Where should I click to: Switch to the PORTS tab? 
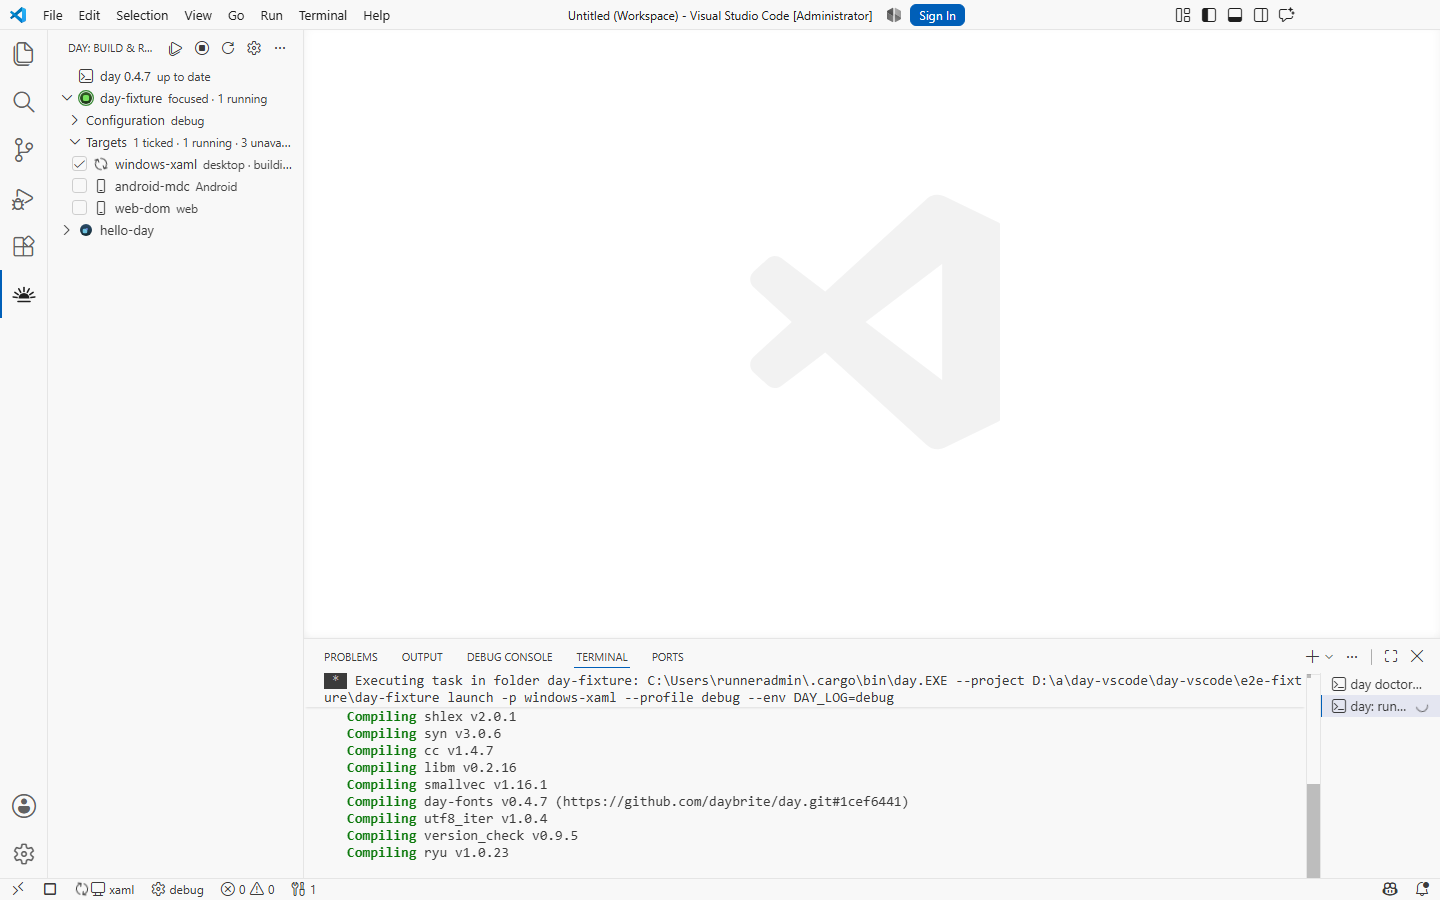(x=668, y=657)
